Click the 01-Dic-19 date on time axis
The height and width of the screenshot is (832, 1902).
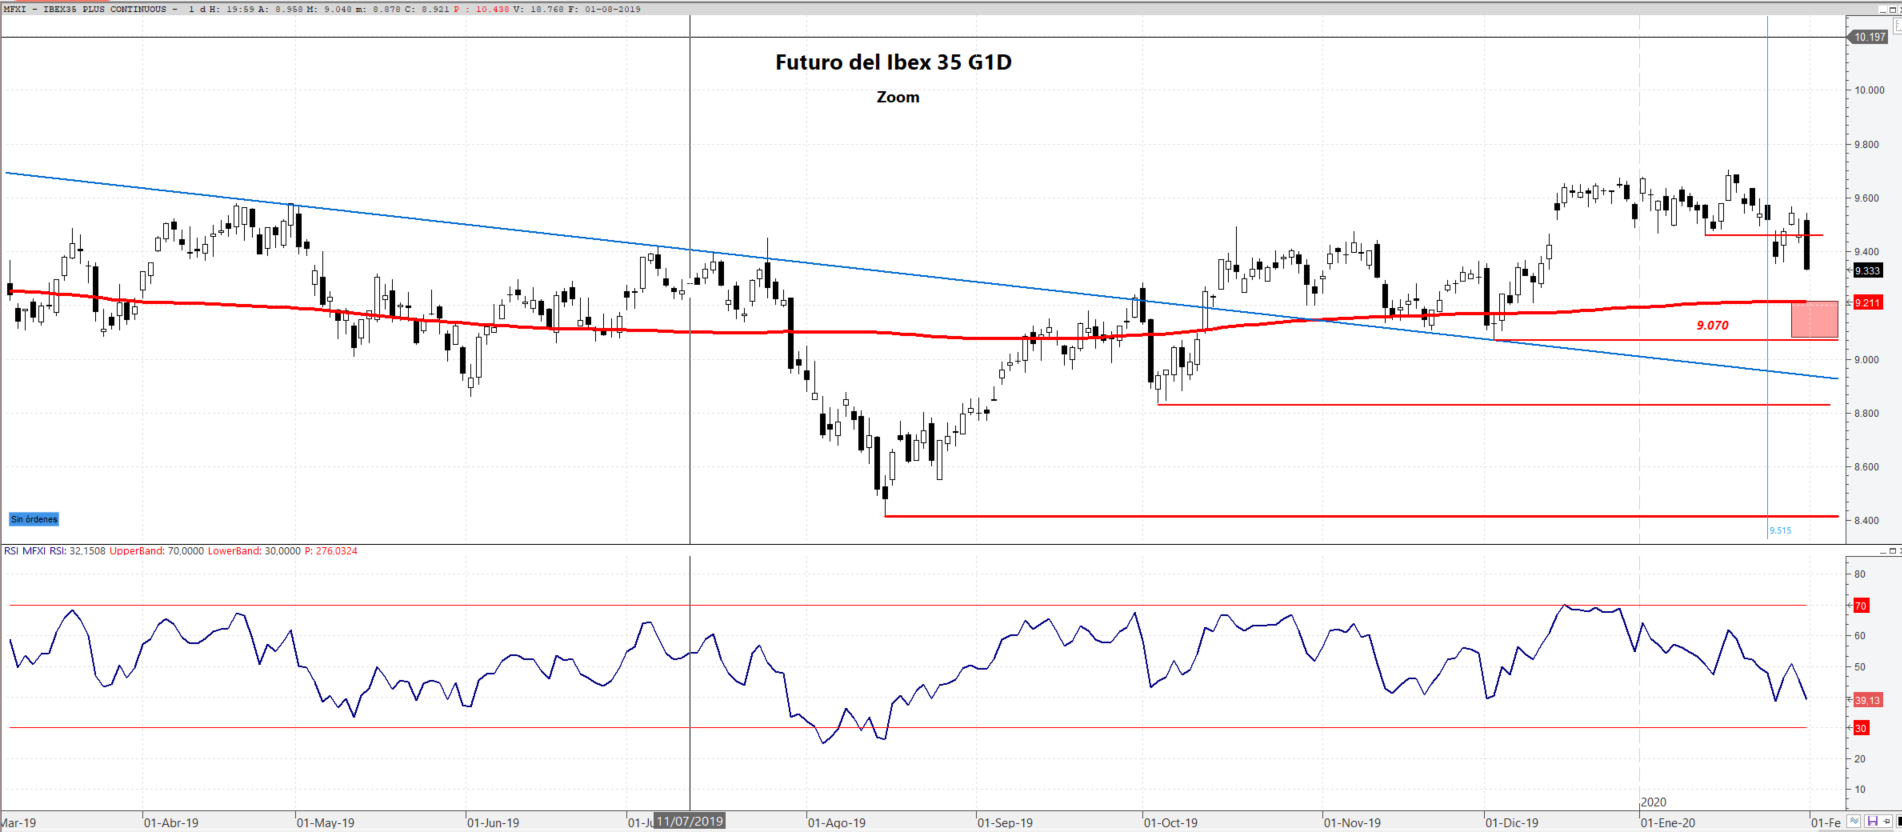click(x=1512, y=823)
